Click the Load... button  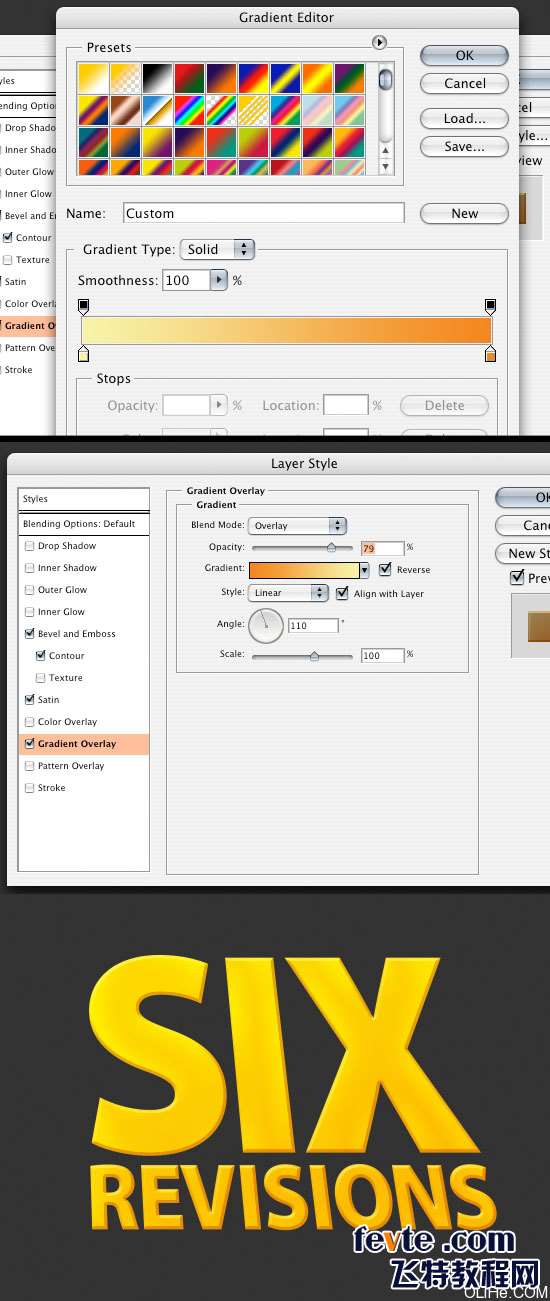[465, 118]
